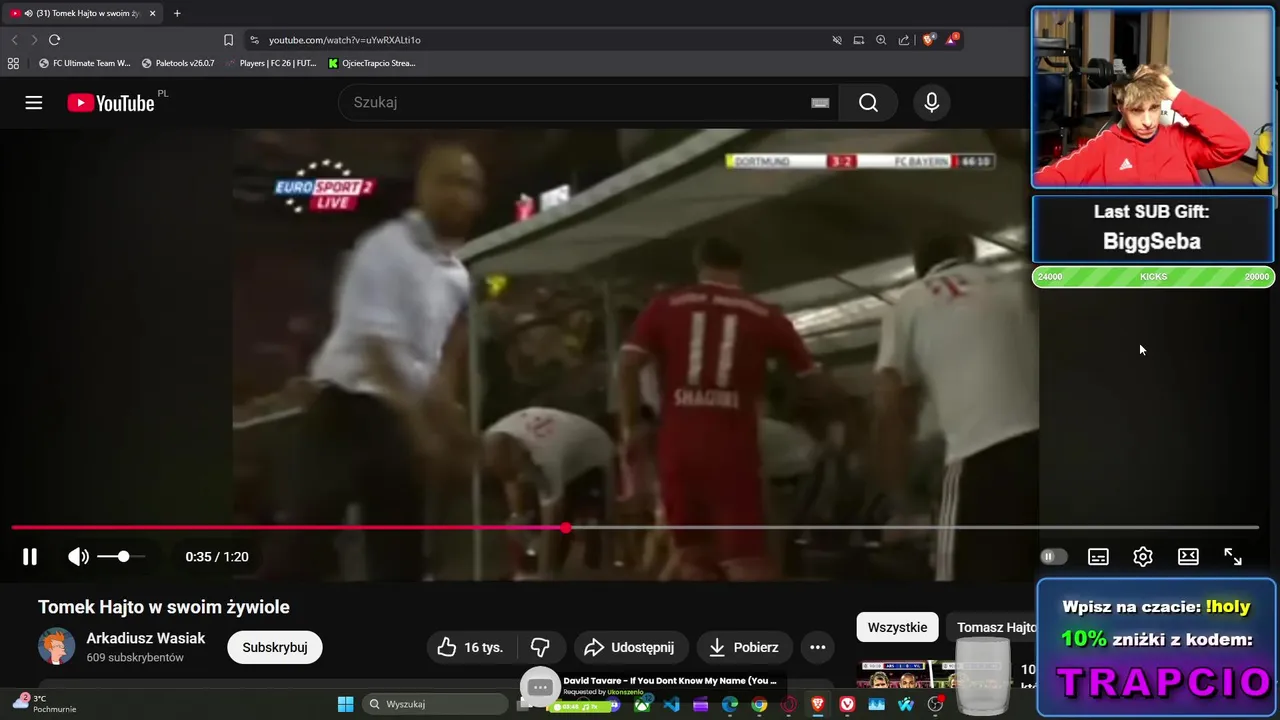This screenshot has width=1280, height=720.
Task: Open Microsoft Edge from the taskbar
Action: click(x=730, y=704)
